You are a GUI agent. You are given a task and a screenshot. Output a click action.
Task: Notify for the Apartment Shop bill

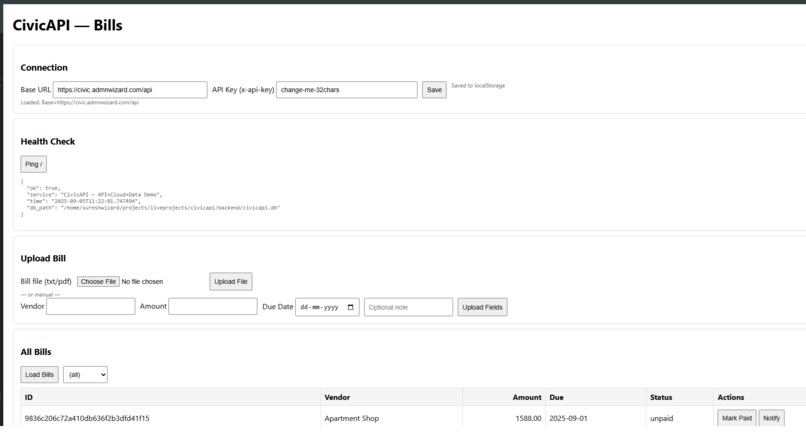tap(772, 418)
